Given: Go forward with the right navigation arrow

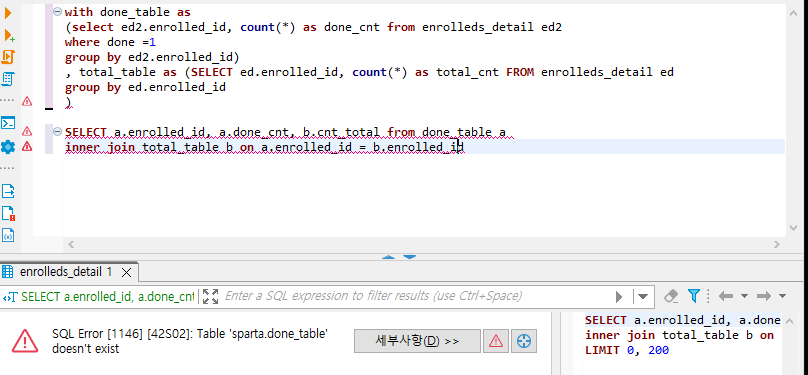Looking at the screenshot, I should 764,296.
